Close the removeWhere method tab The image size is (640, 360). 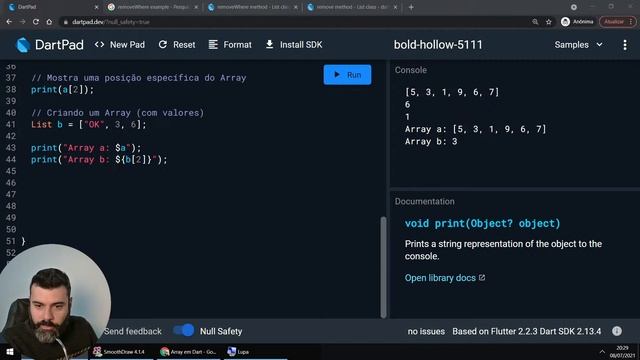point(296,7)
